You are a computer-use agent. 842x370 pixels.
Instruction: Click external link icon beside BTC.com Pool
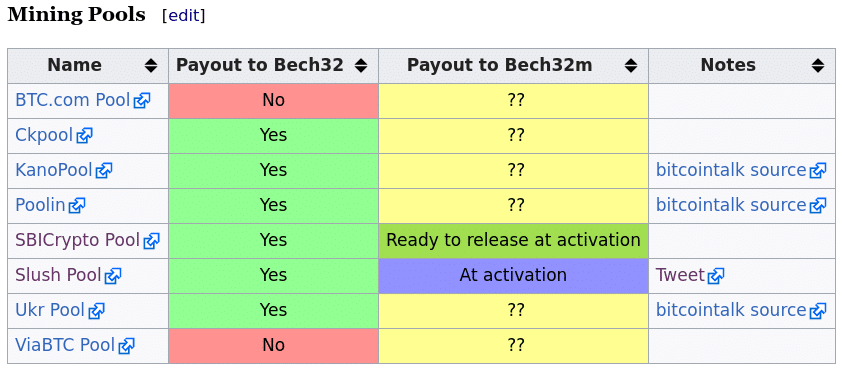click(x=142, y=100)
